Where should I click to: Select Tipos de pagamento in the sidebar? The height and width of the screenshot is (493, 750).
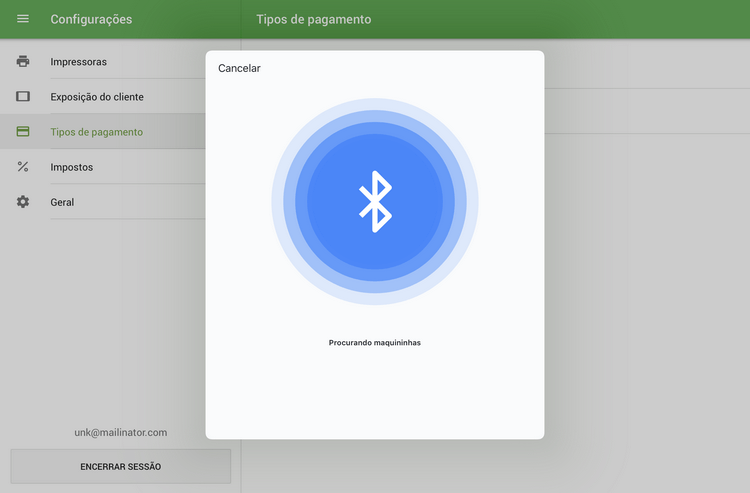[x=96, y=132]
